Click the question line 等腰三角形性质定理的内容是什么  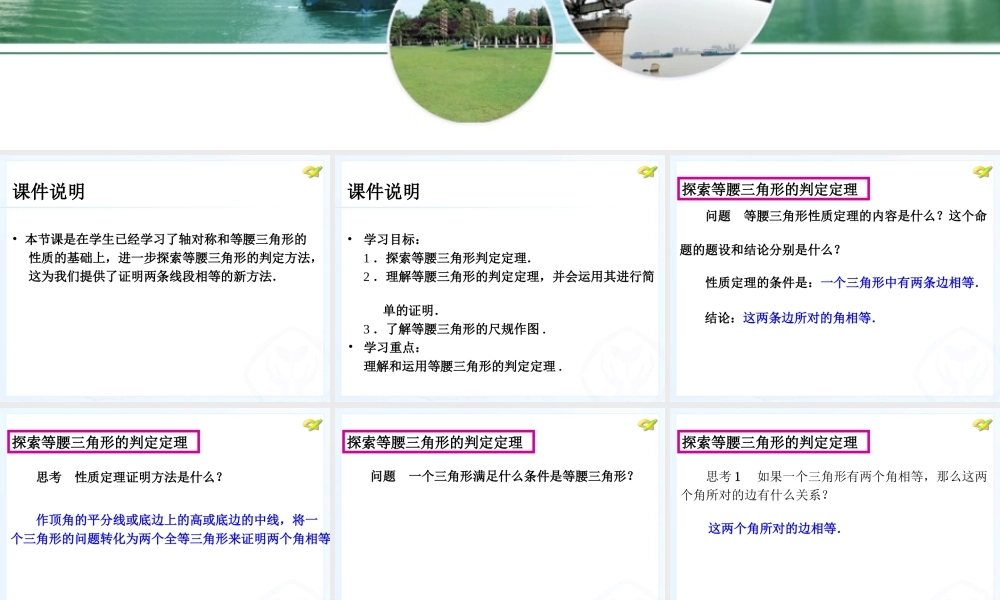[x=846, y=216]
